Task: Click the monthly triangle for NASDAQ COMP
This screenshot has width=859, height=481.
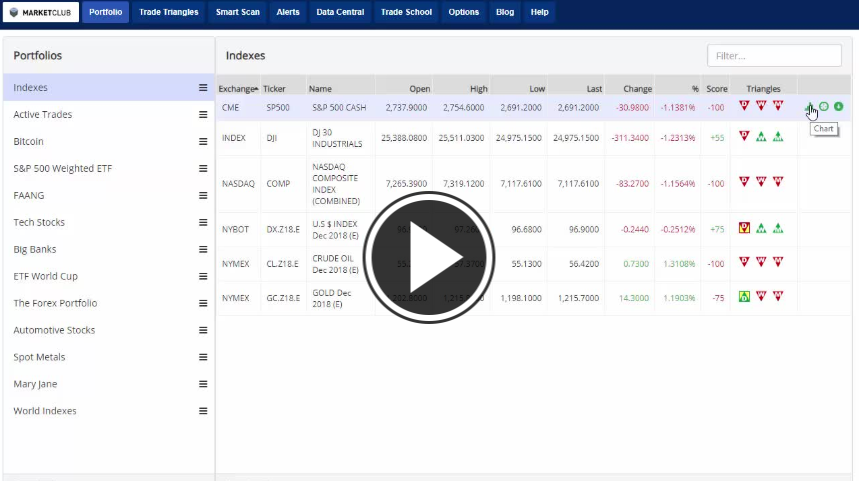Action: pyautogui.click(x=778, y=181)
